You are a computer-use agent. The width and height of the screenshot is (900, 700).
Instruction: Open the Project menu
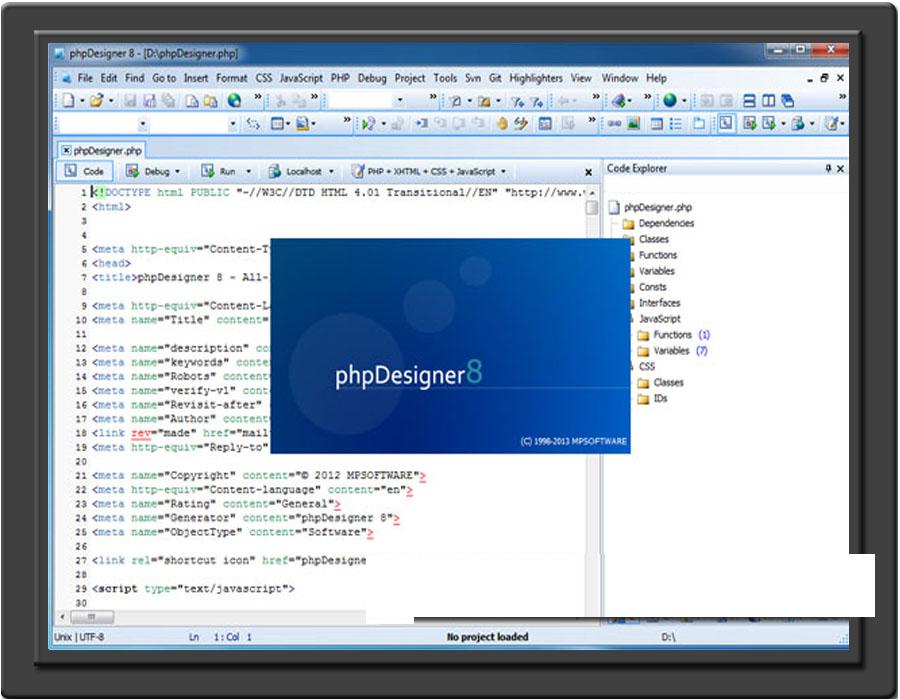(410, 77)
